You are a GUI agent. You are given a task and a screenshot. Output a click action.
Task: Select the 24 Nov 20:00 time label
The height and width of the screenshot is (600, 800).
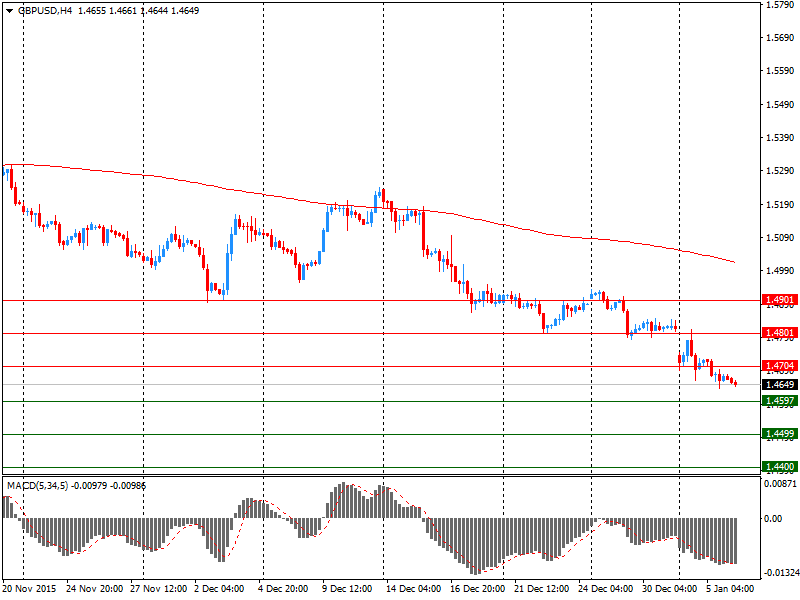(94, 588)
